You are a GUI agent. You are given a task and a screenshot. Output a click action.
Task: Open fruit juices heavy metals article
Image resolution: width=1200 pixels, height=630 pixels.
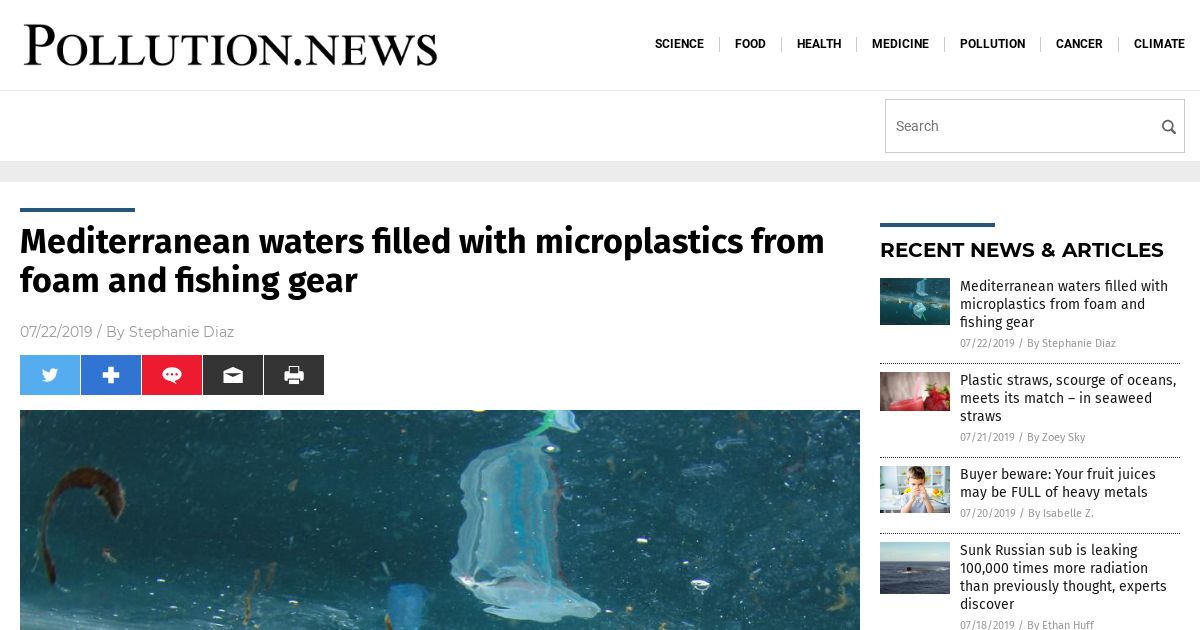click(x=1057, y=483)
